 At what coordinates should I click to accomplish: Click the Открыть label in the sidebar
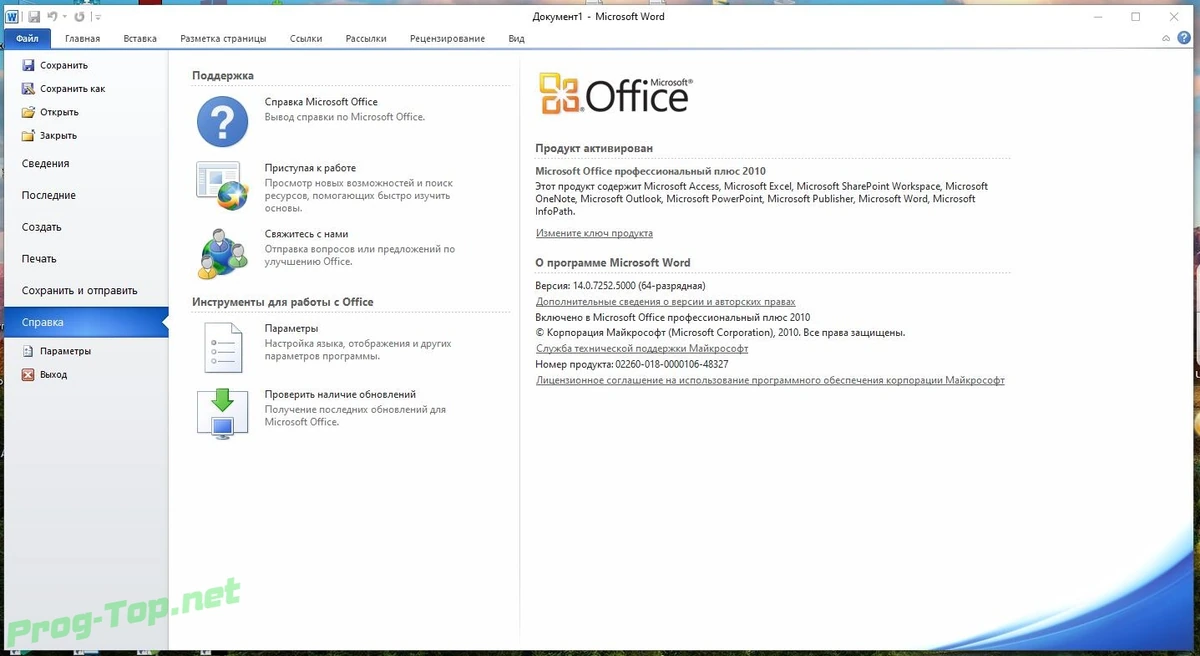tap(59, 112)
